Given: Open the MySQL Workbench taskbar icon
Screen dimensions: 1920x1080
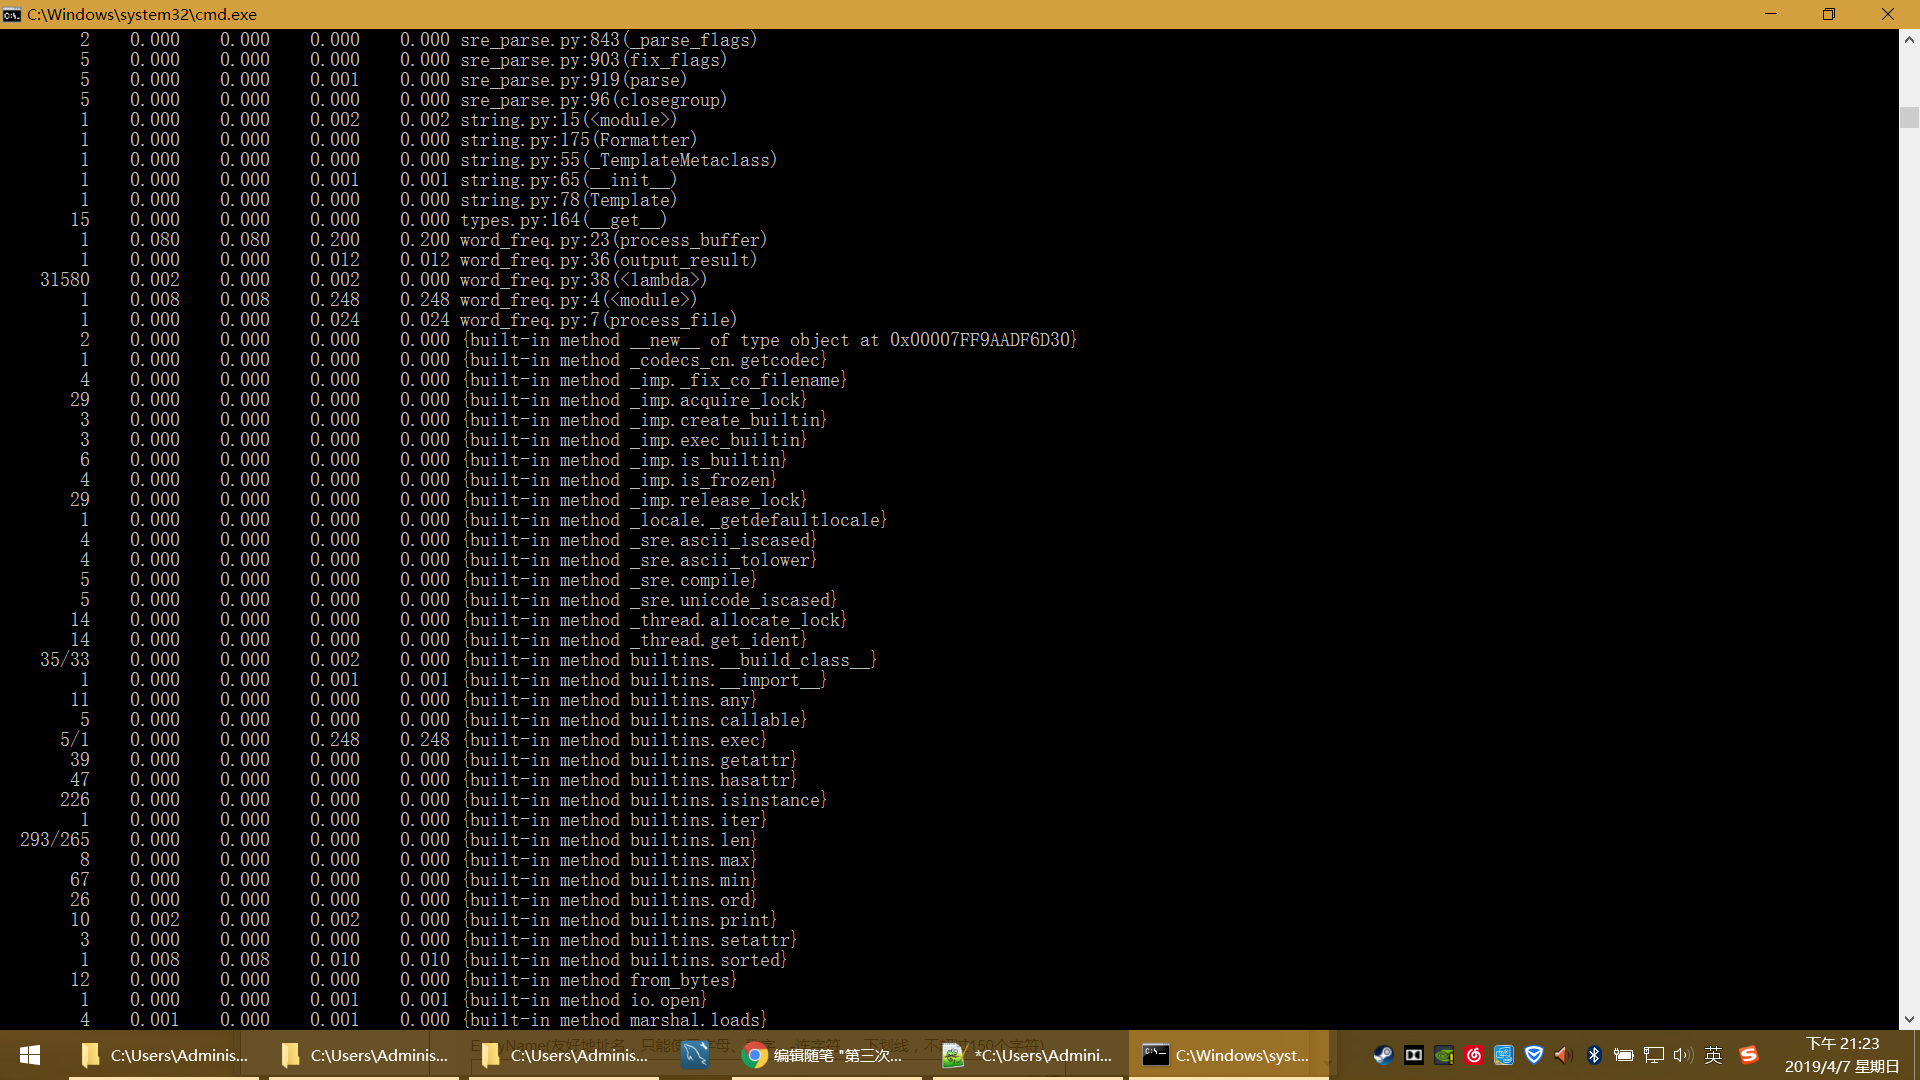Looking at the screenshot, I should (x=695, y=1055).
